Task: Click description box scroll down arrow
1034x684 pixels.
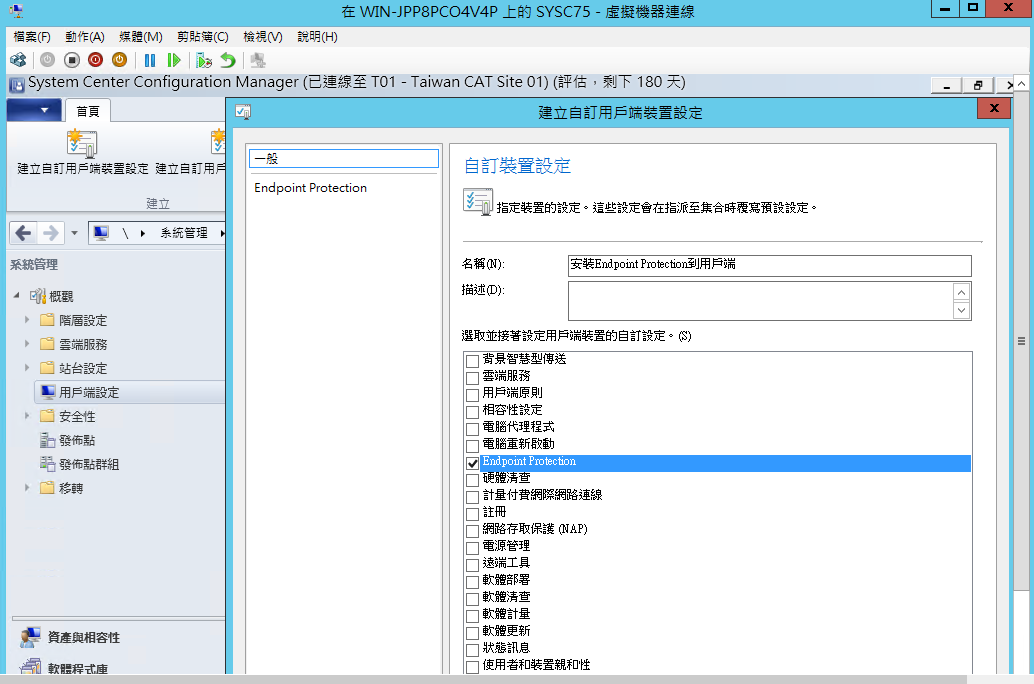Action: click(x=961, y=310)
